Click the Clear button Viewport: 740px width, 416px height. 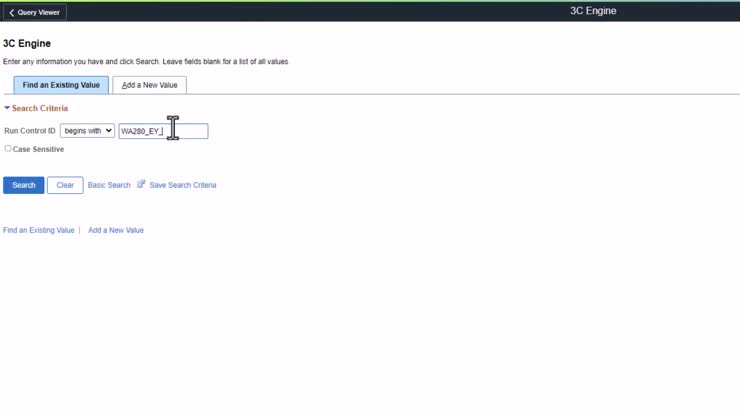tap(65, 185)
